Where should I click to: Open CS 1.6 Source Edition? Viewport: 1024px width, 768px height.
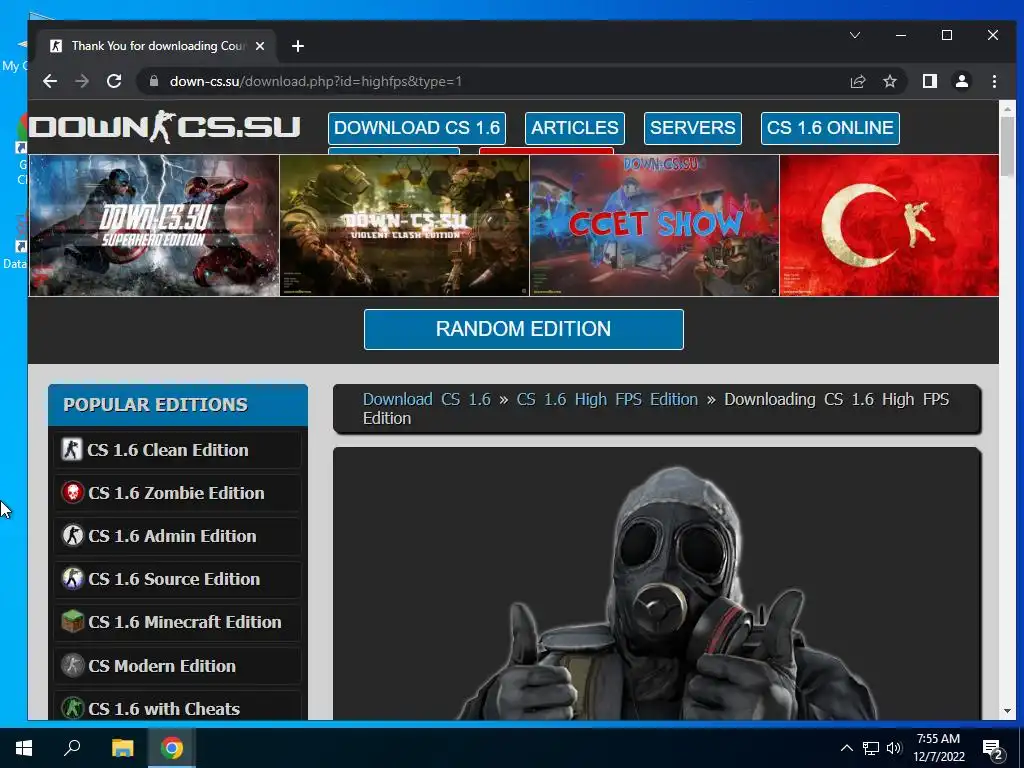(x=178, y=579)
